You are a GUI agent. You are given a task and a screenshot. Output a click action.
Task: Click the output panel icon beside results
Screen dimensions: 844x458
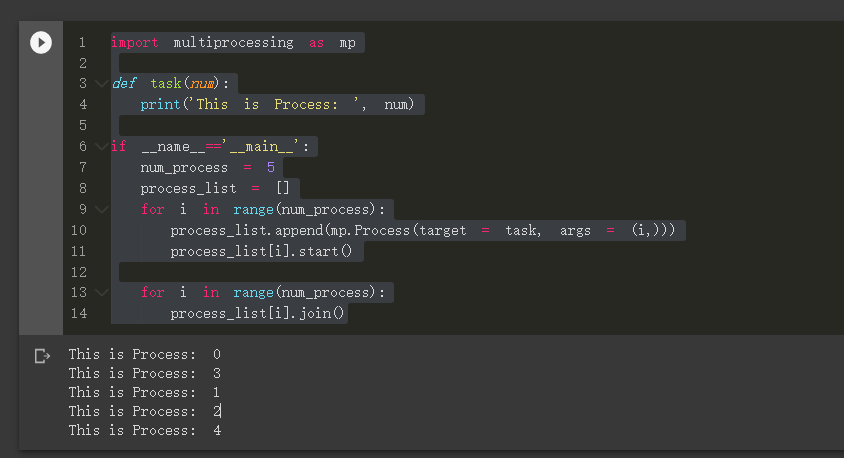point(42,356)
